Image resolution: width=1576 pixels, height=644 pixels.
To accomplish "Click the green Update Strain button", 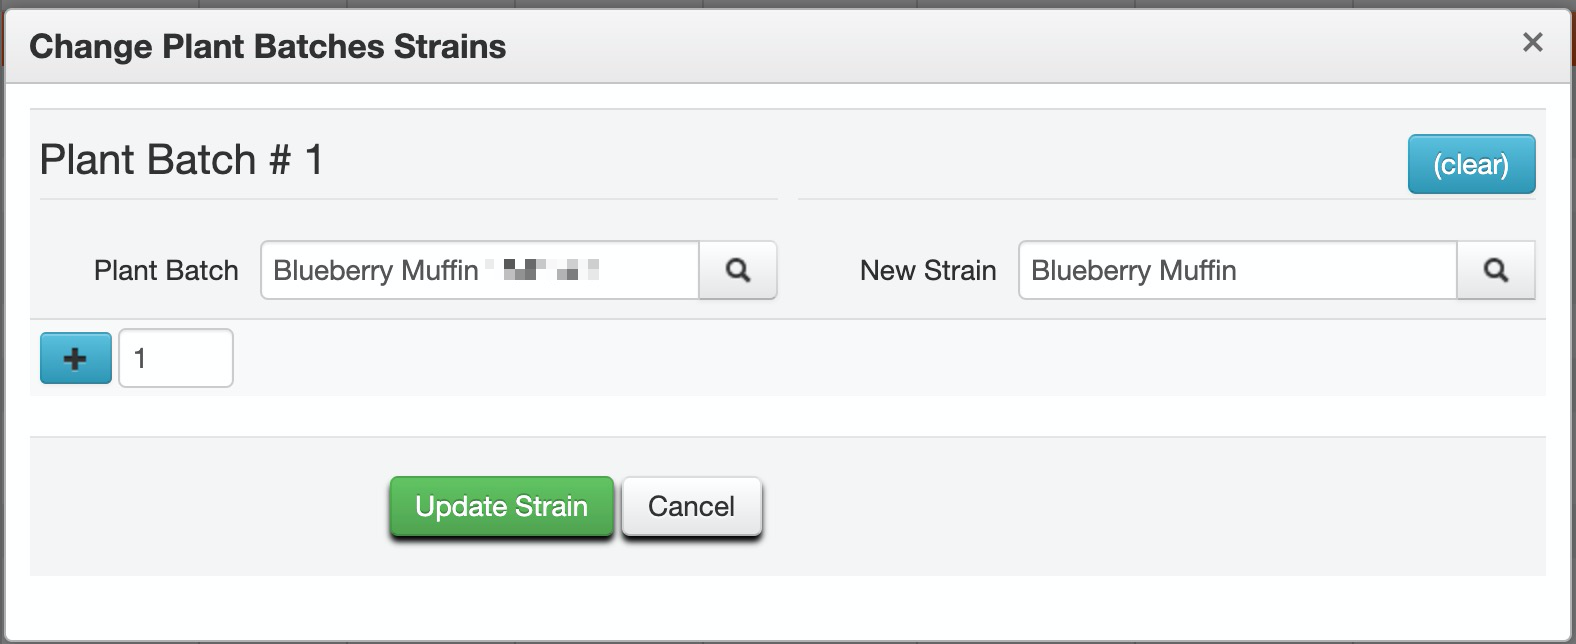I will click(x=501, y=507).
